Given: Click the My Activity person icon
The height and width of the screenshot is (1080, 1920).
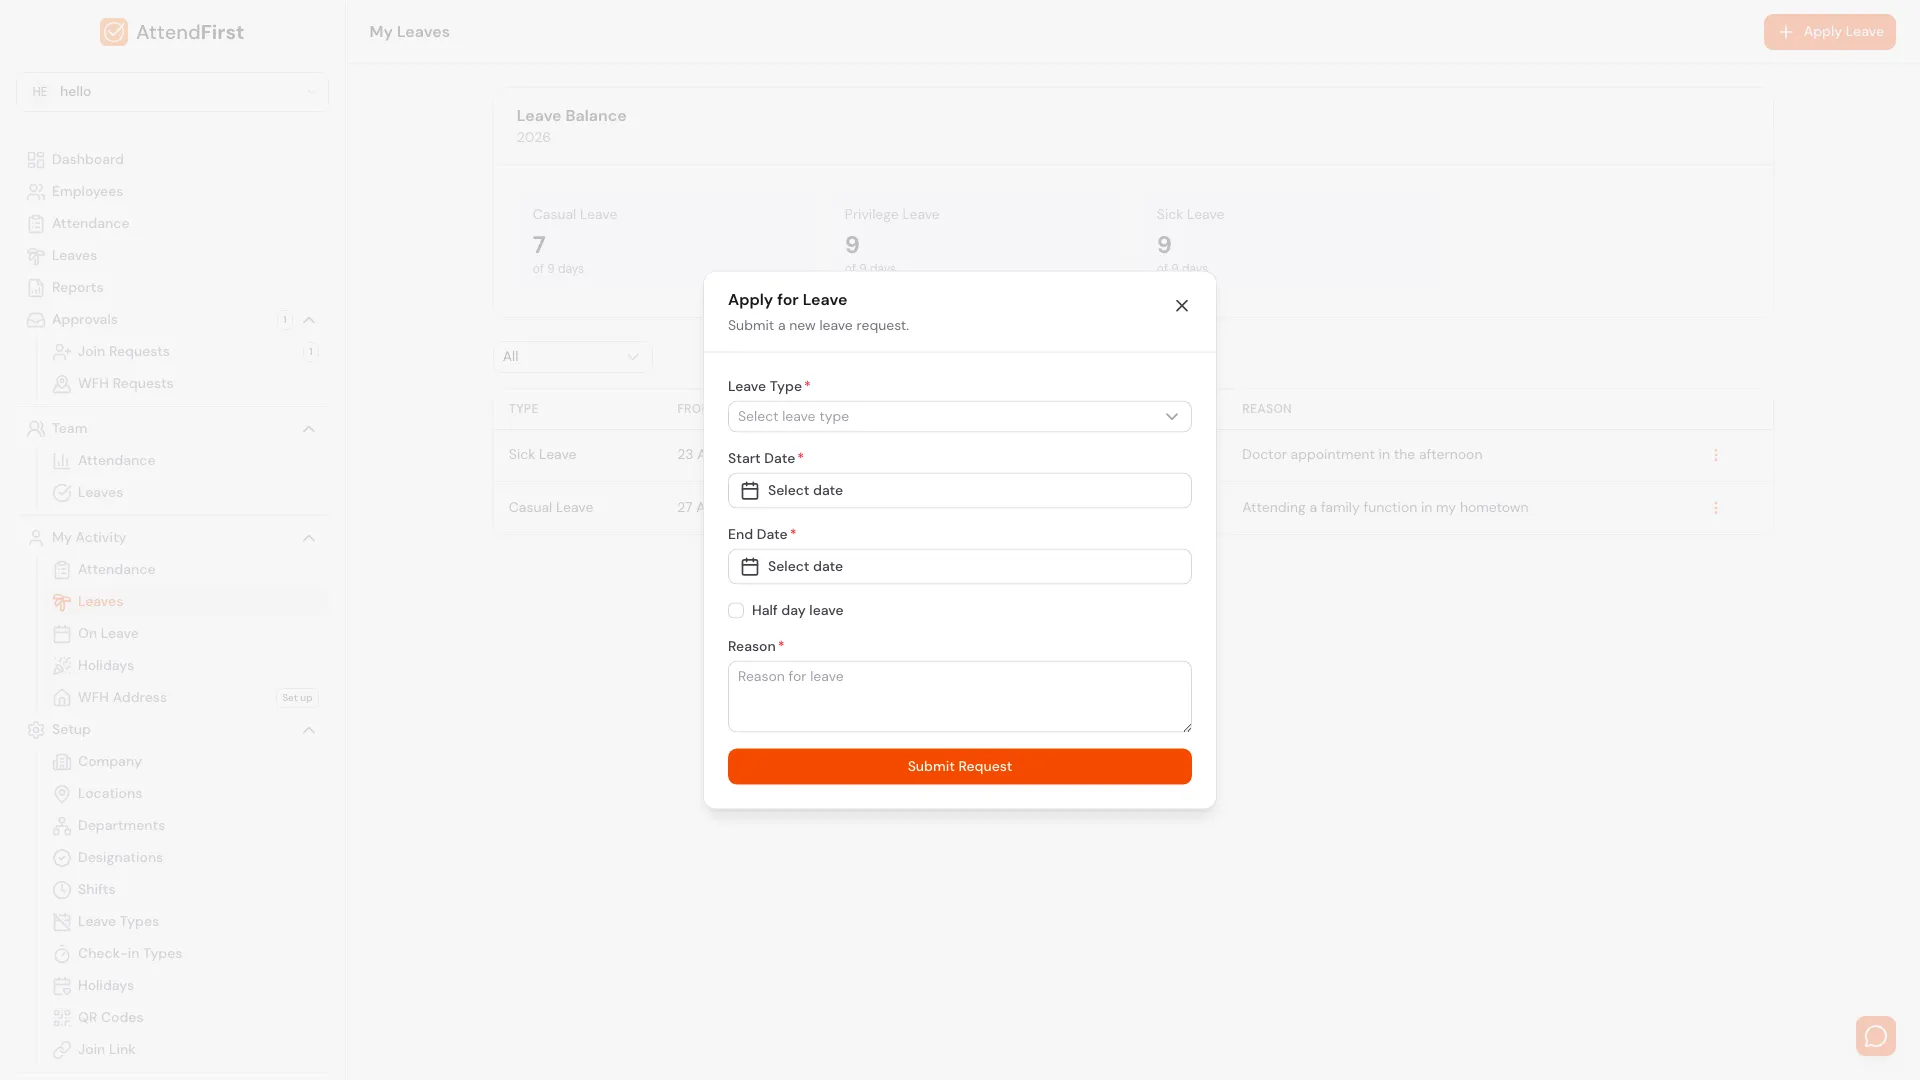Looking at the screenshot, I should [36, 538].
